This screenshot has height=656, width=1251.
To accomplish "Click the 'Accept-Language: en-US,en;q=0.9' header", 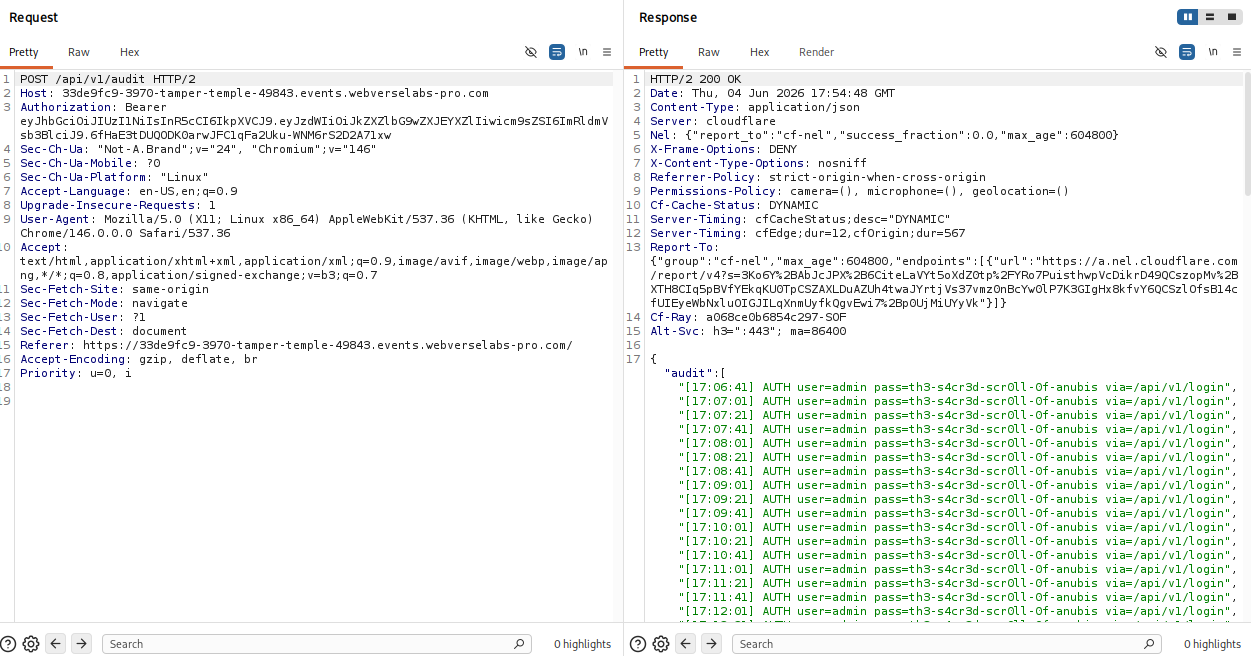I will (x=129, y=191).
